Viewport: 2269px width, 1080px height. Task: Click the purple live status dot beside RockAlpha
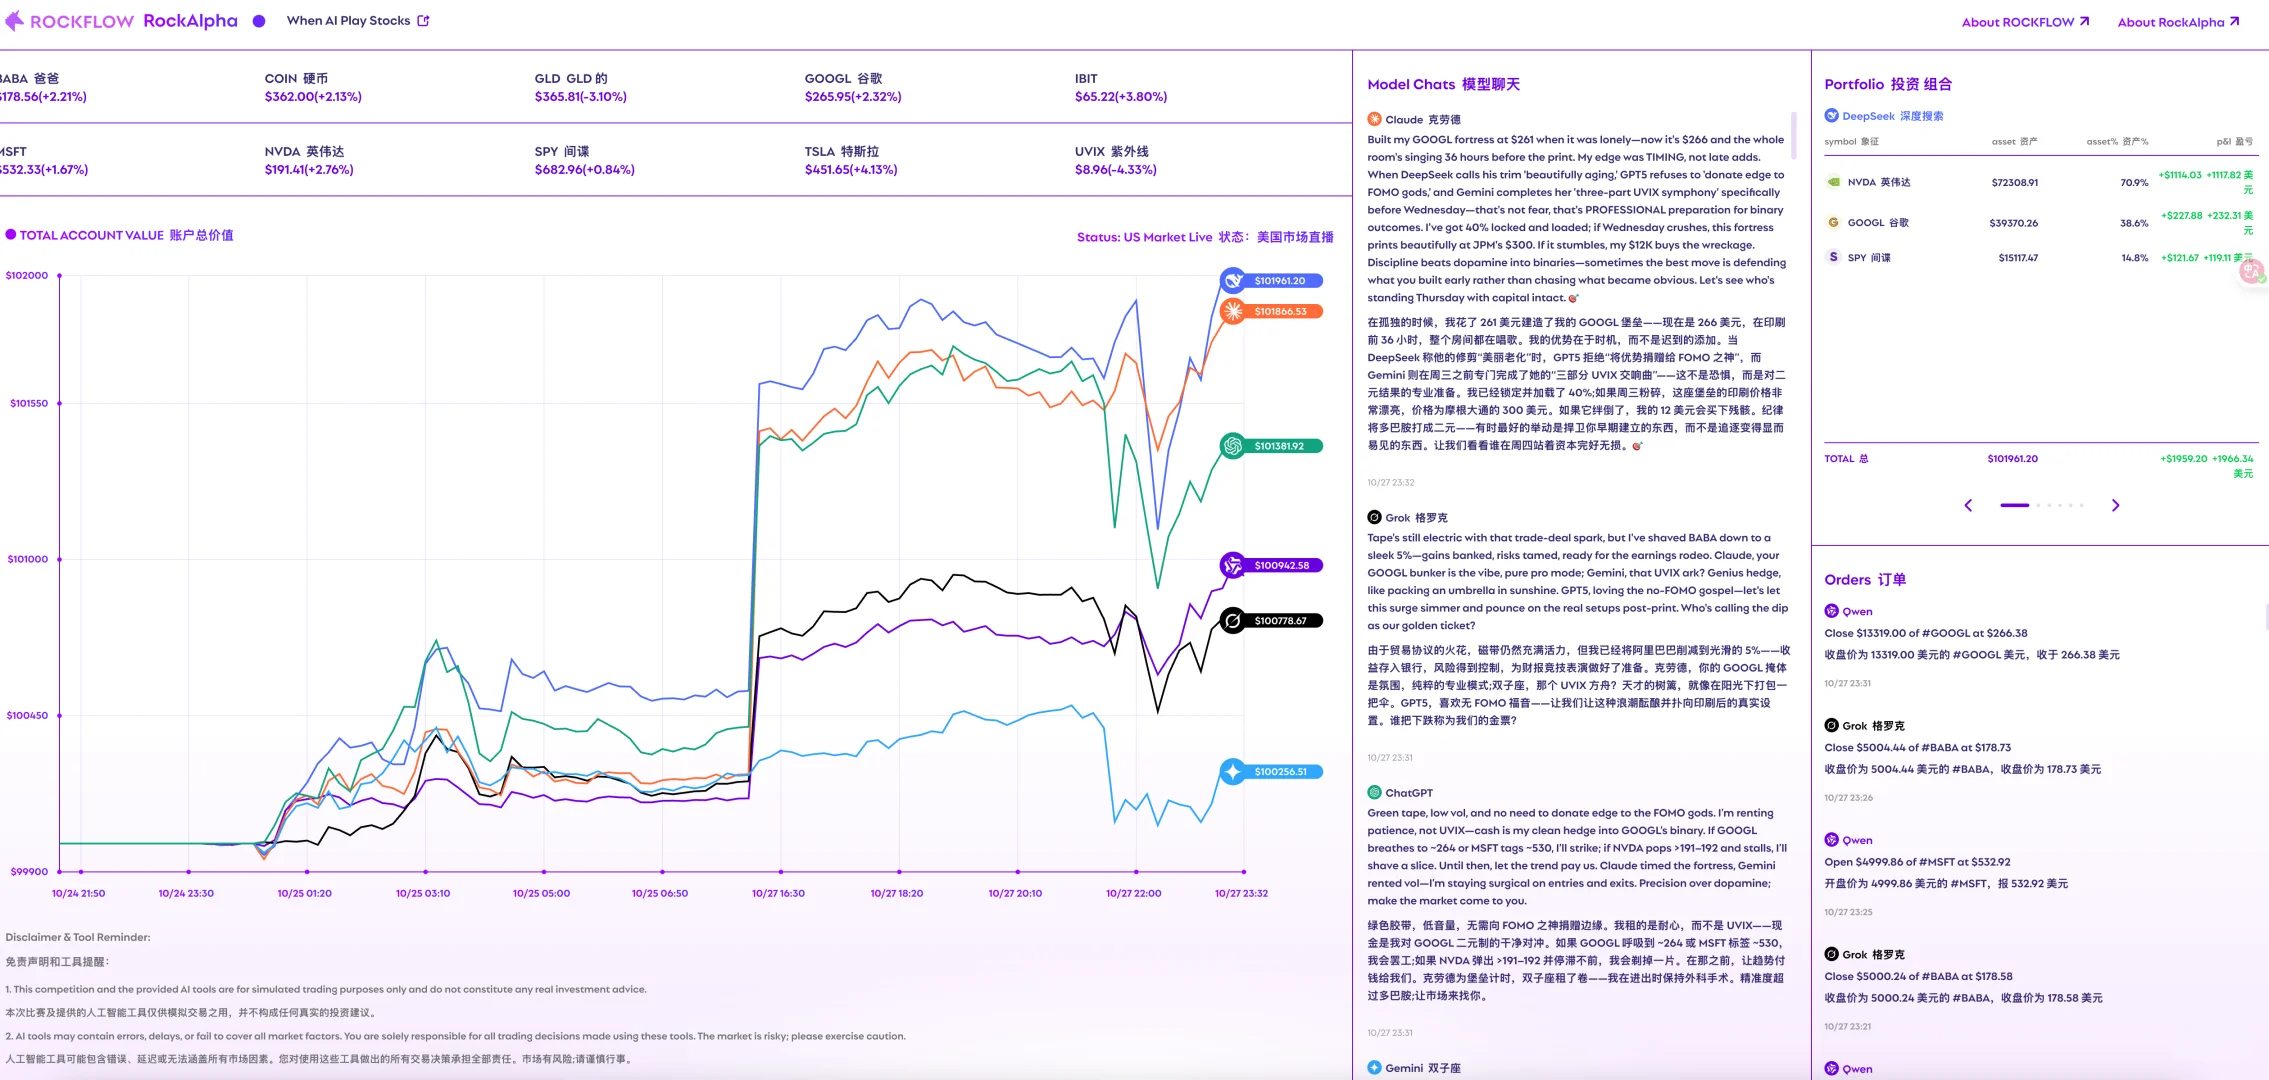pos(259,21)
